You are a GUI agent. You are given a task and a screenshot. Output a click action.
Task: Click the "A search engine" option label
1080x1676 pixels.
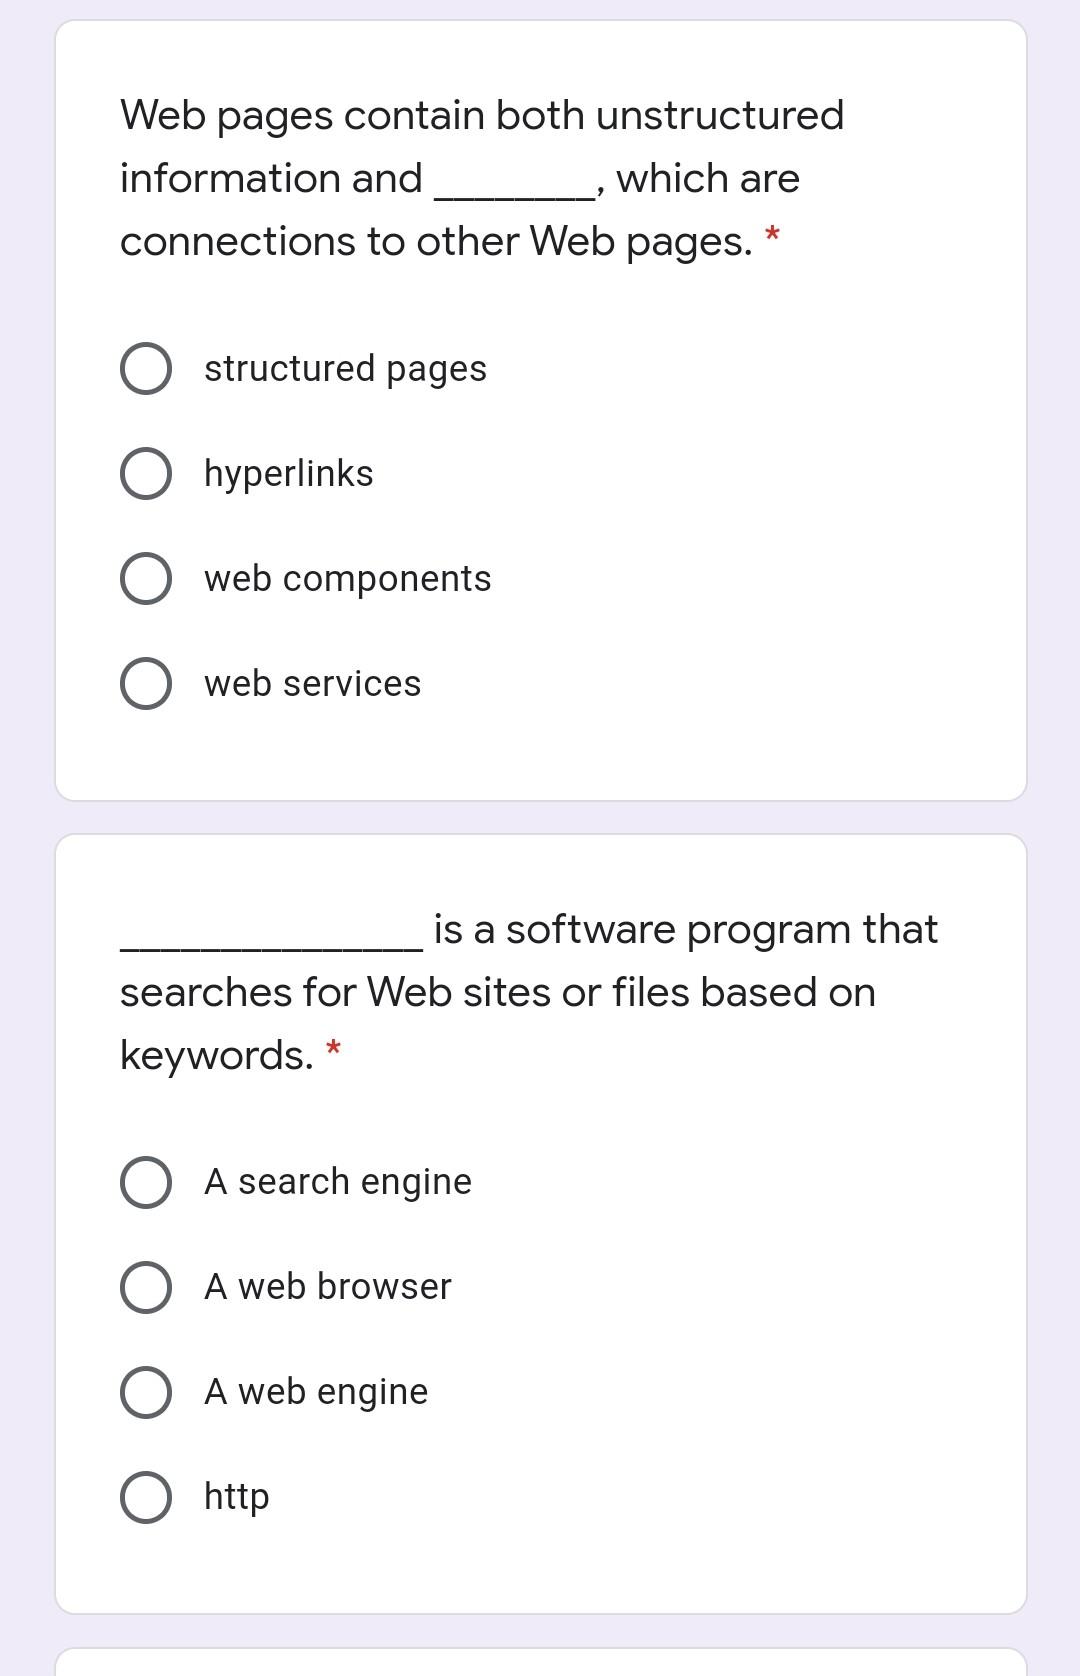coord(337,1182)
